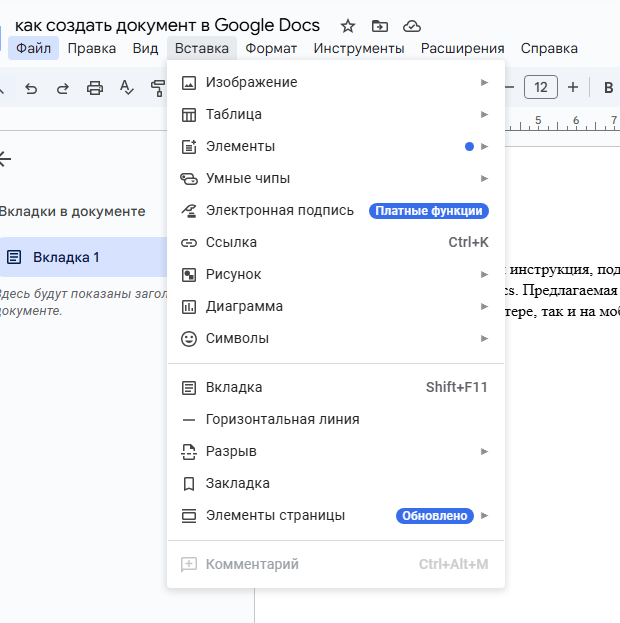Screen dimensions: 620x623
Task: Expand the Умные чипы submenu arrow
Action: pos(484,178)
